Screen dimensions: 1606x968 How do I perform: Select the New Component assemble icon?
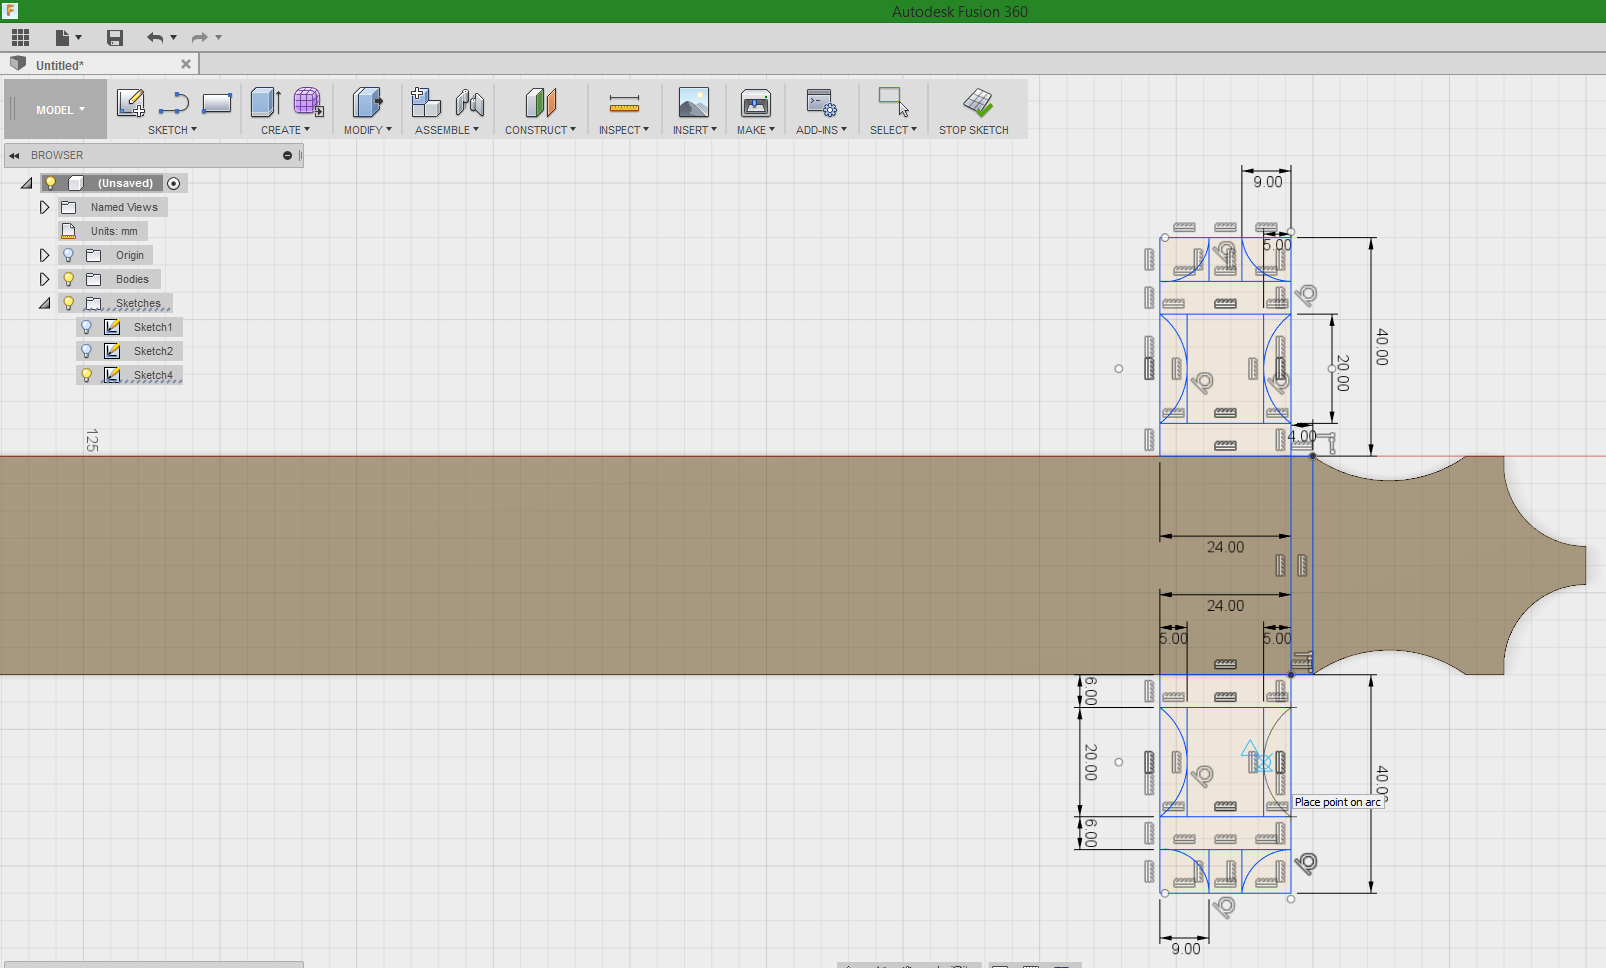tap(426, 102)
